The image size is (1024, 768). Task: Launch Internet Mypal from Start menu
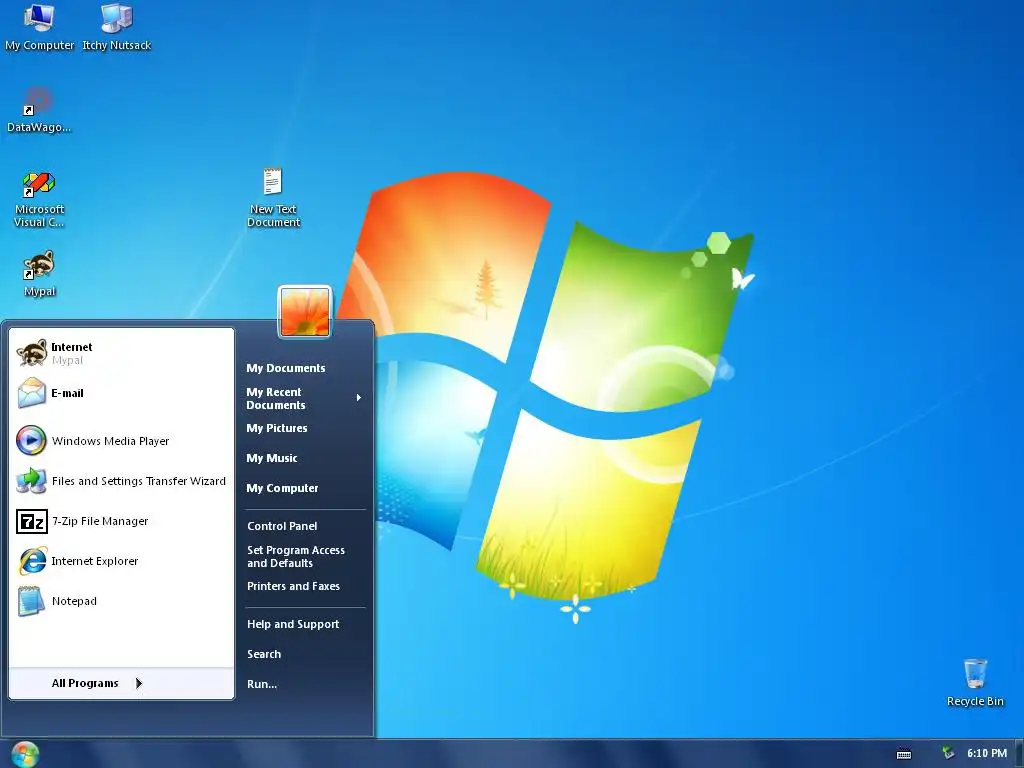(121, 353)
